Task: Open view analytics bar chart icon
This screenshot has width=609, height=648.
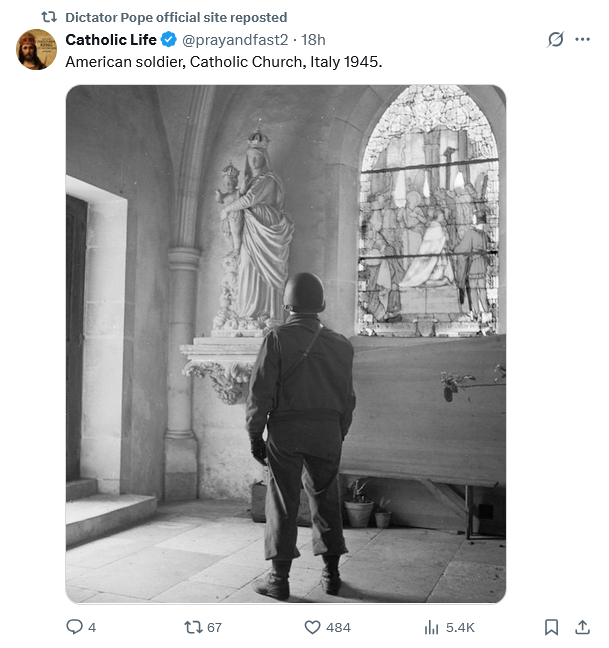Action: (432, 627)
